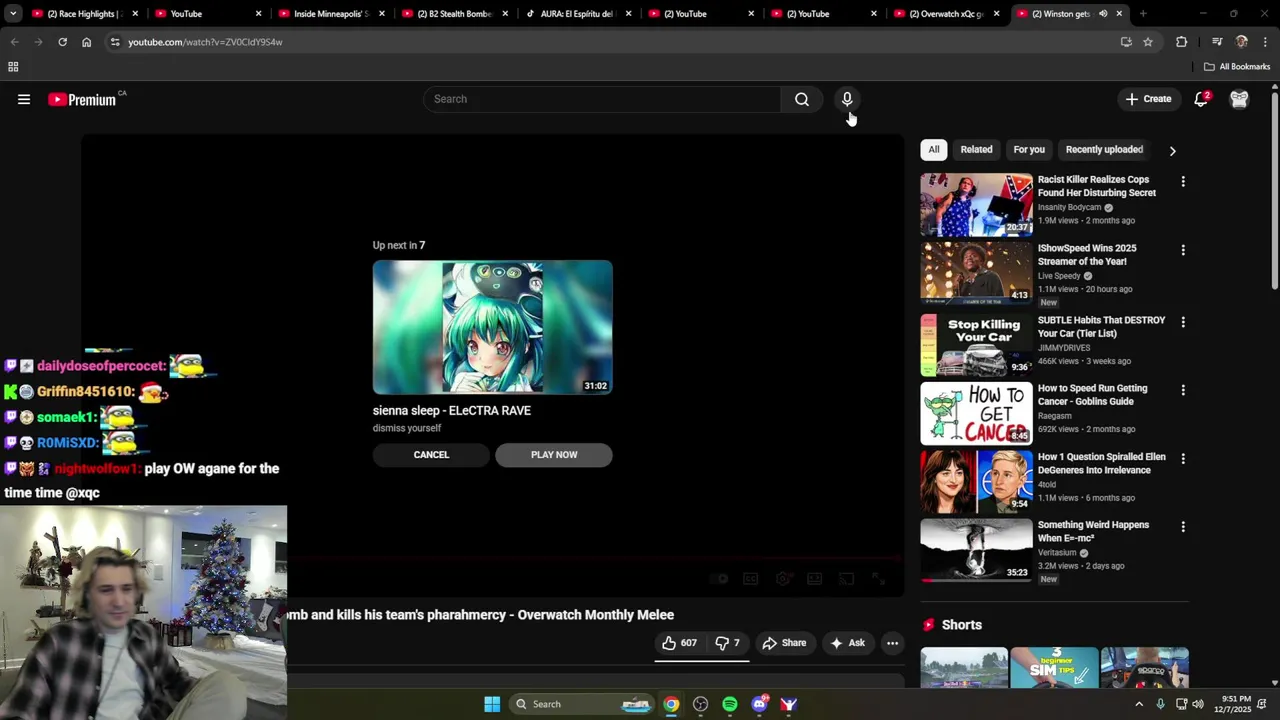The height and width of the screenshot is (720, 1280).
Task: Open options for IShowSpeed video
Action: [x=1183, y=250]
